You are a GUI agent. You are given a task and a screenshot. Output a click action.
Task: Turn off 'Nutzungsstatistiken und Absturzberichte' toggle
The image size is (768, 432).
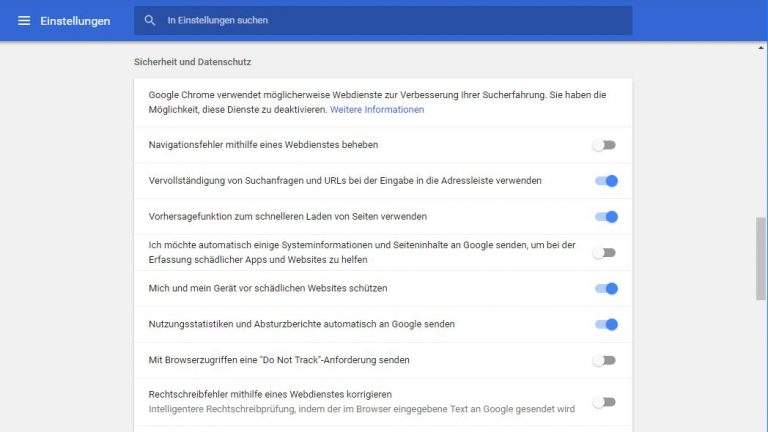606,324
